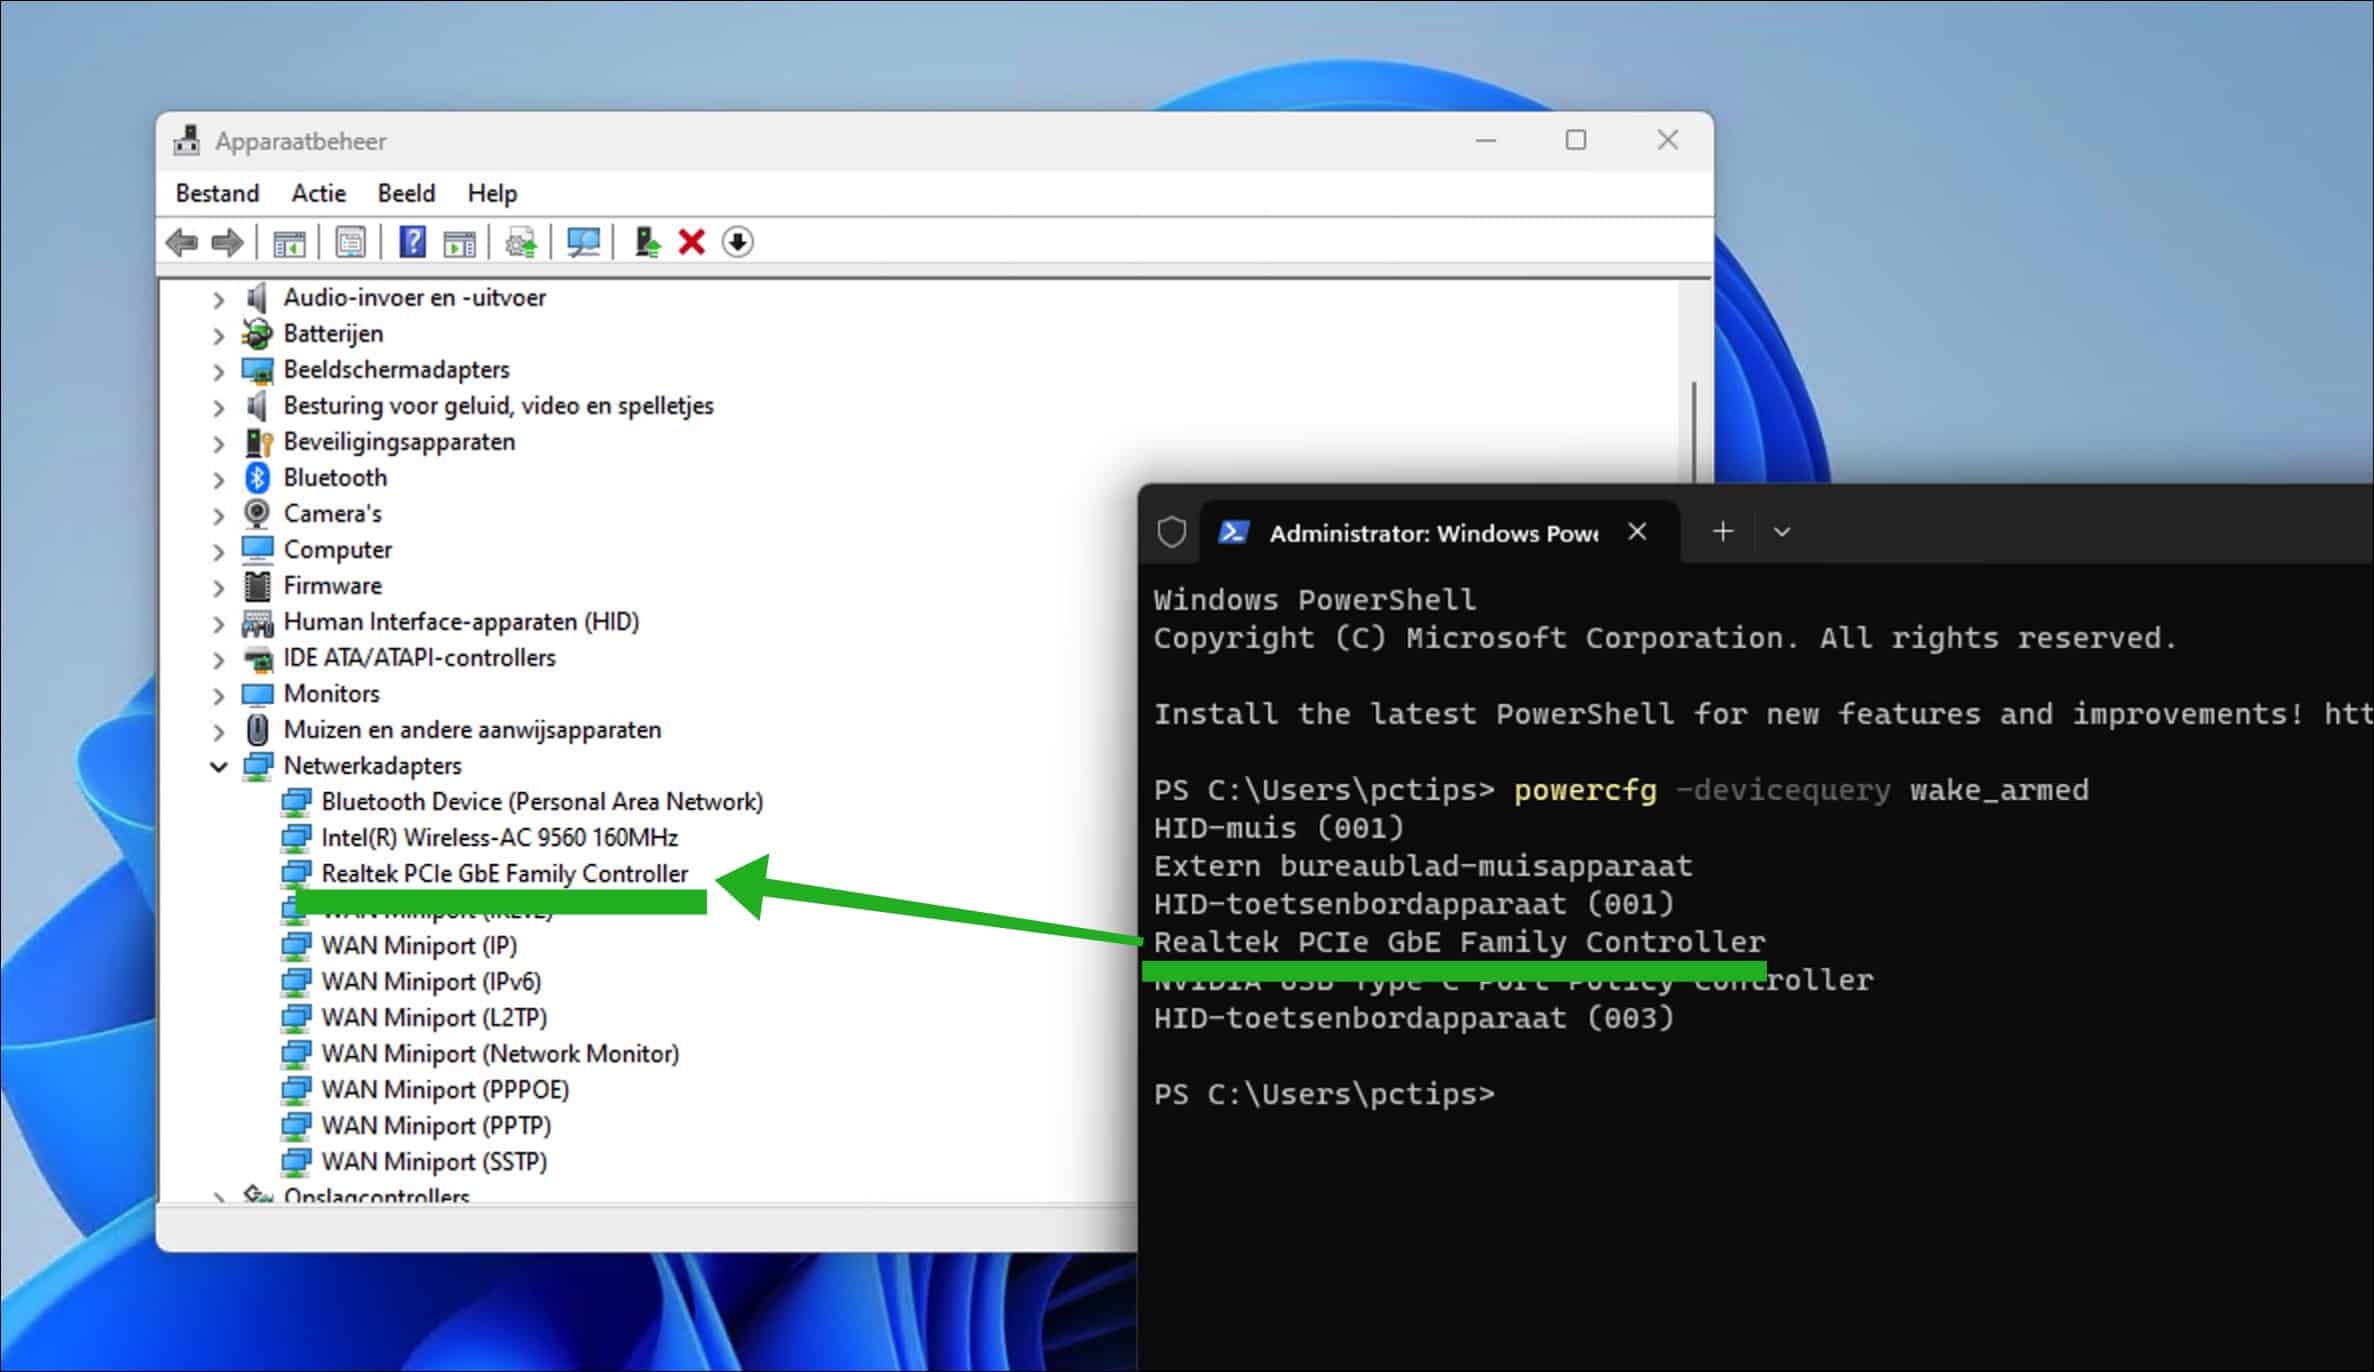Image resolution: width=2374 pixels, height=1372 pixels.
Task: Open terminal tab dropdown chevron
Action: coord(1781,532)
